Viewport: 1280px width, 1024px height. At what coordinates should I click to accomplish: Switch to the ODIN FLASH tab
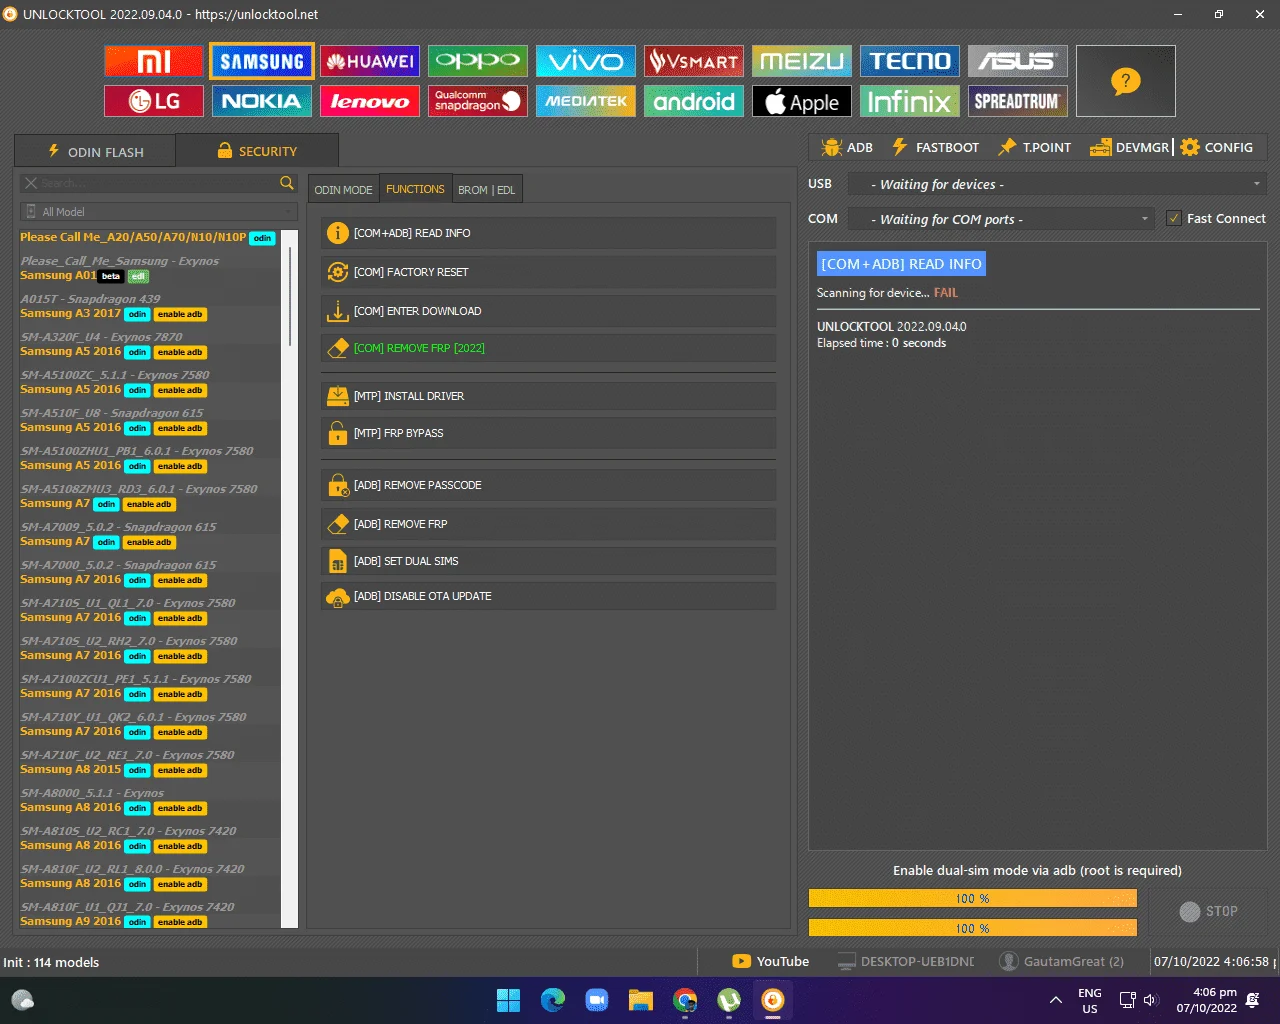pyautogui.click(x=95, y=151)
